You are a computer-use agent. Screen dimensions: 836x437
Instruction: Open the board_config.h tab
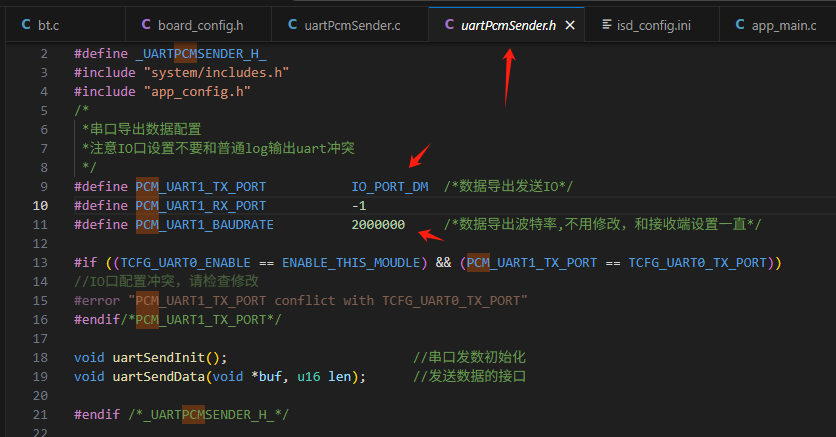[198, 25]
